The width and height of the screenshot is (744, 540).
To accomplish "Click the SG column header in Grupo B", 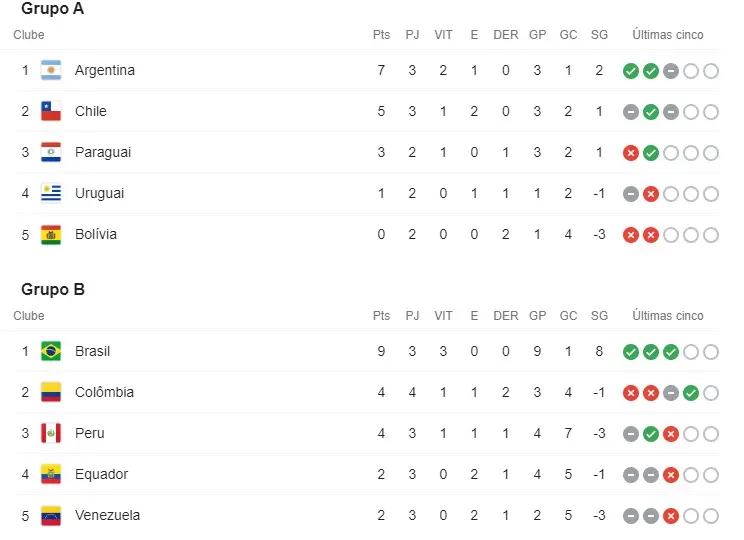I will coord(599,316).
